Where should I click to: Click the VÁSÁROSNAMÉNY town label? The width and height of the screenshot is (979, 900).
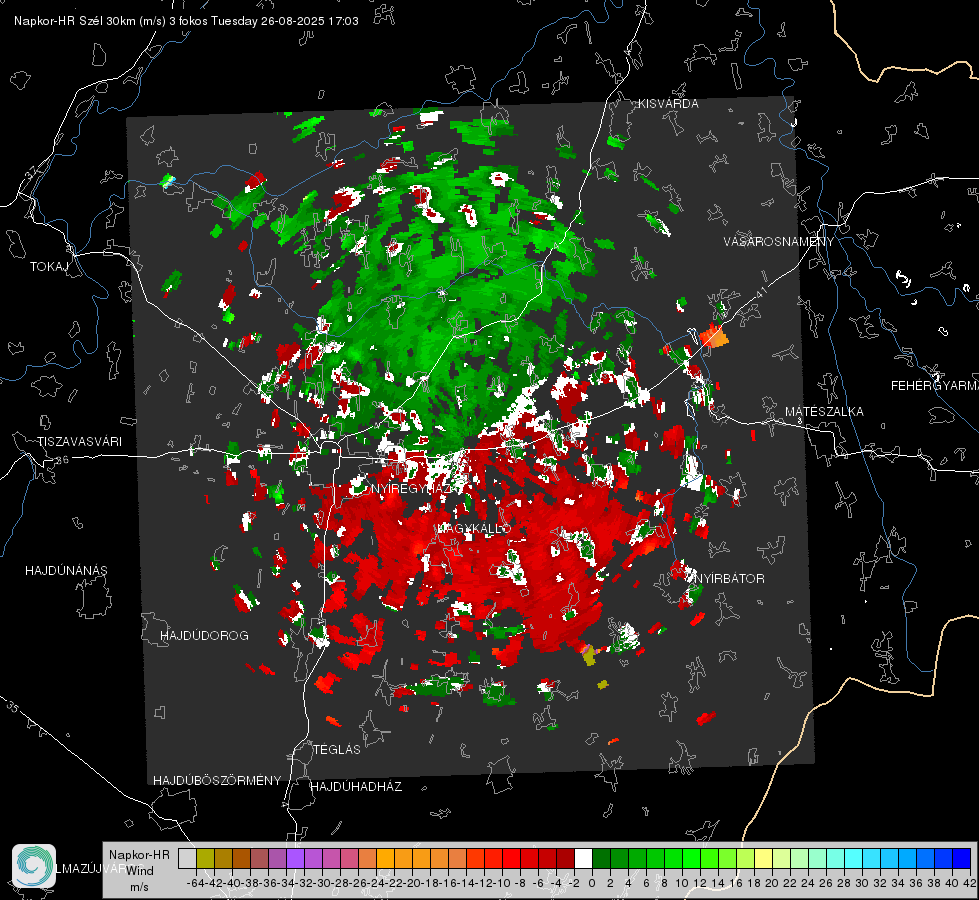779,242
